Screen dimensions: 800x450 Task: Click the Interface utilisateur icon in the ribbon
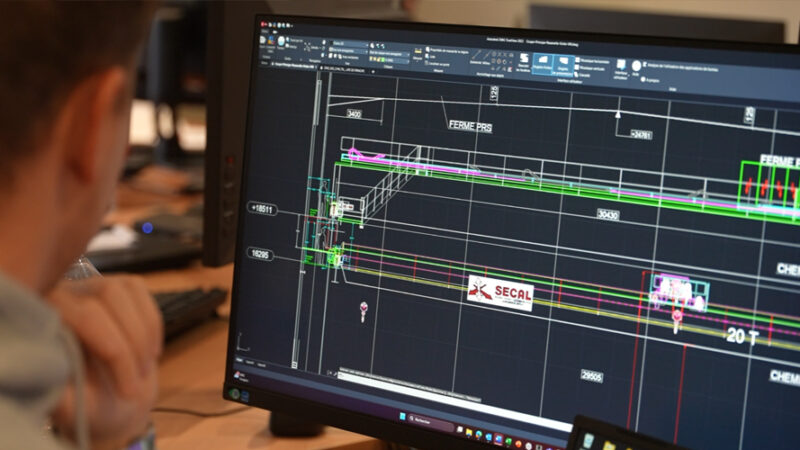[620, 65]
